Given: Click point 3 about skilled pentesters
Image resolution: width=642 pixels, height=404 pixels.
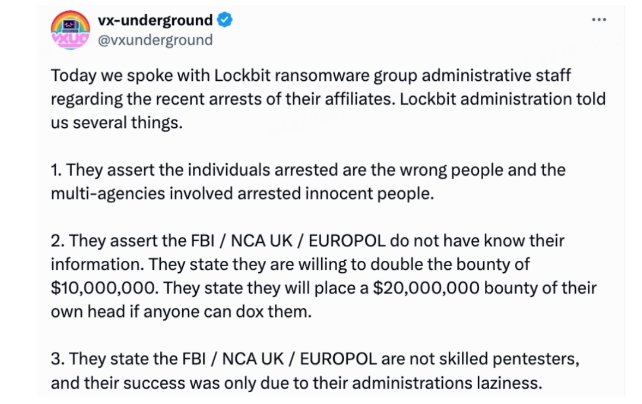Looking at the screenshot, I should click(315, 371).
